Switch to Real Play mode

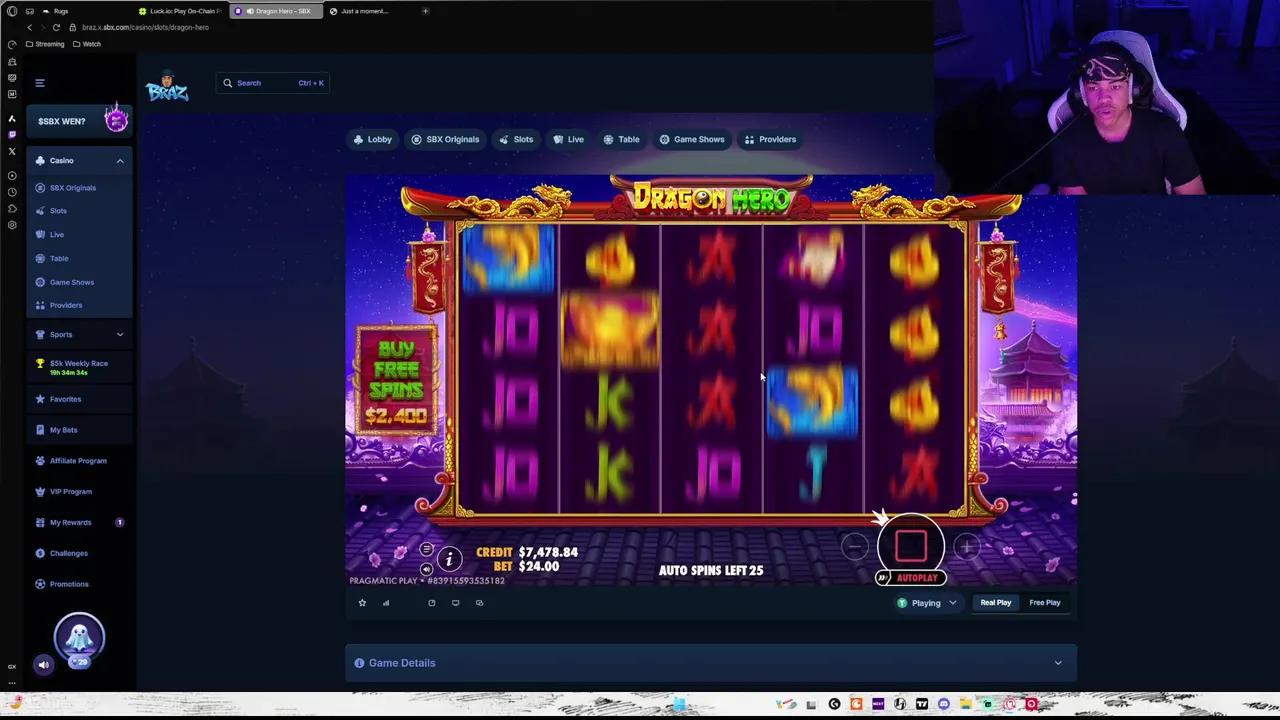tap(995, 603)
